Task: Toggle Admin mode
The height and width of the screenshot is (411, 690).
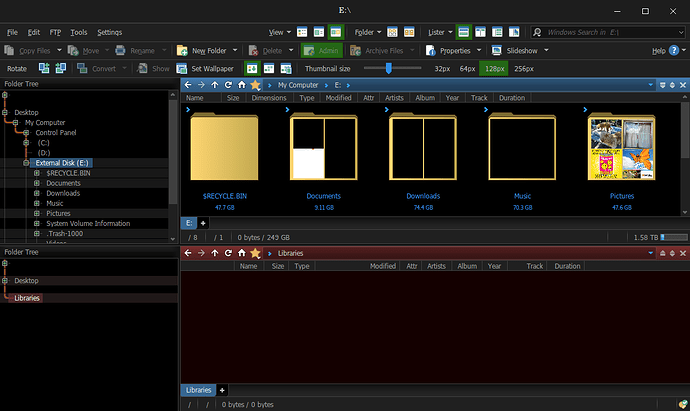Action: (x=322, y=51)
